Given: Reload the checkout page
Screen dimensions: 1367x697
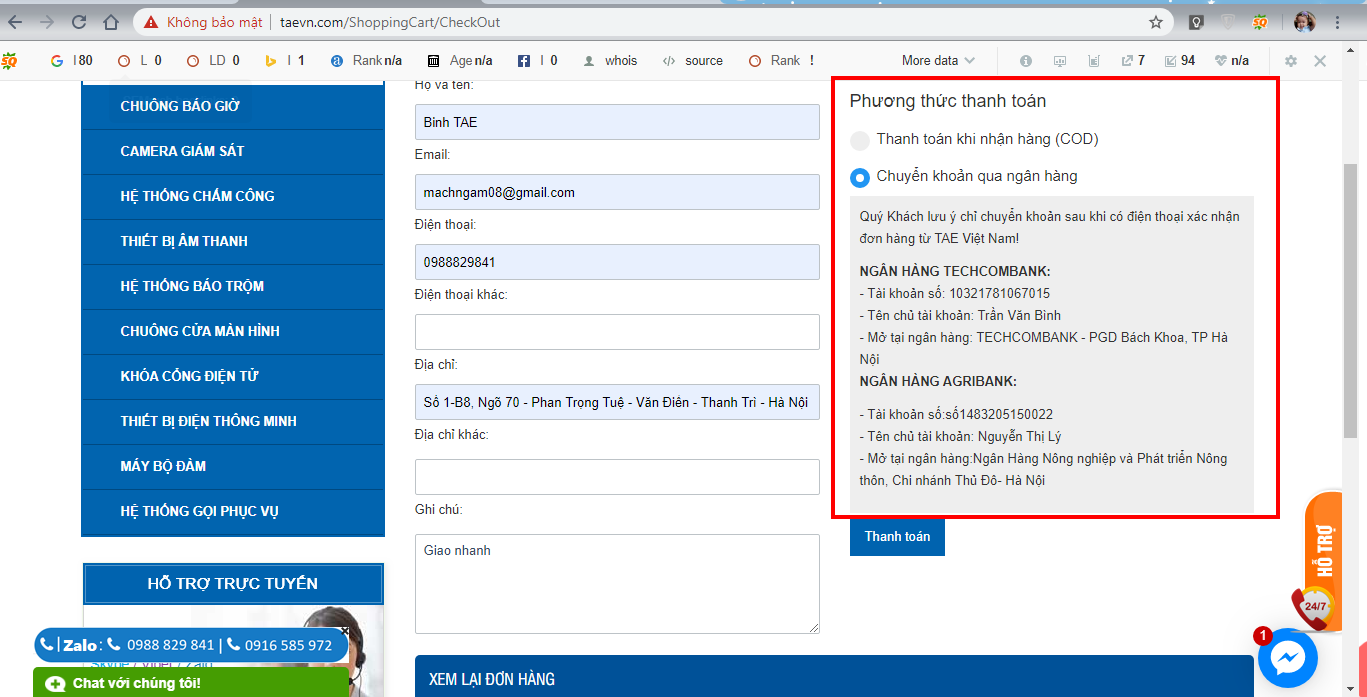Looking at the screenshot, I should click(x=79, y=22).
